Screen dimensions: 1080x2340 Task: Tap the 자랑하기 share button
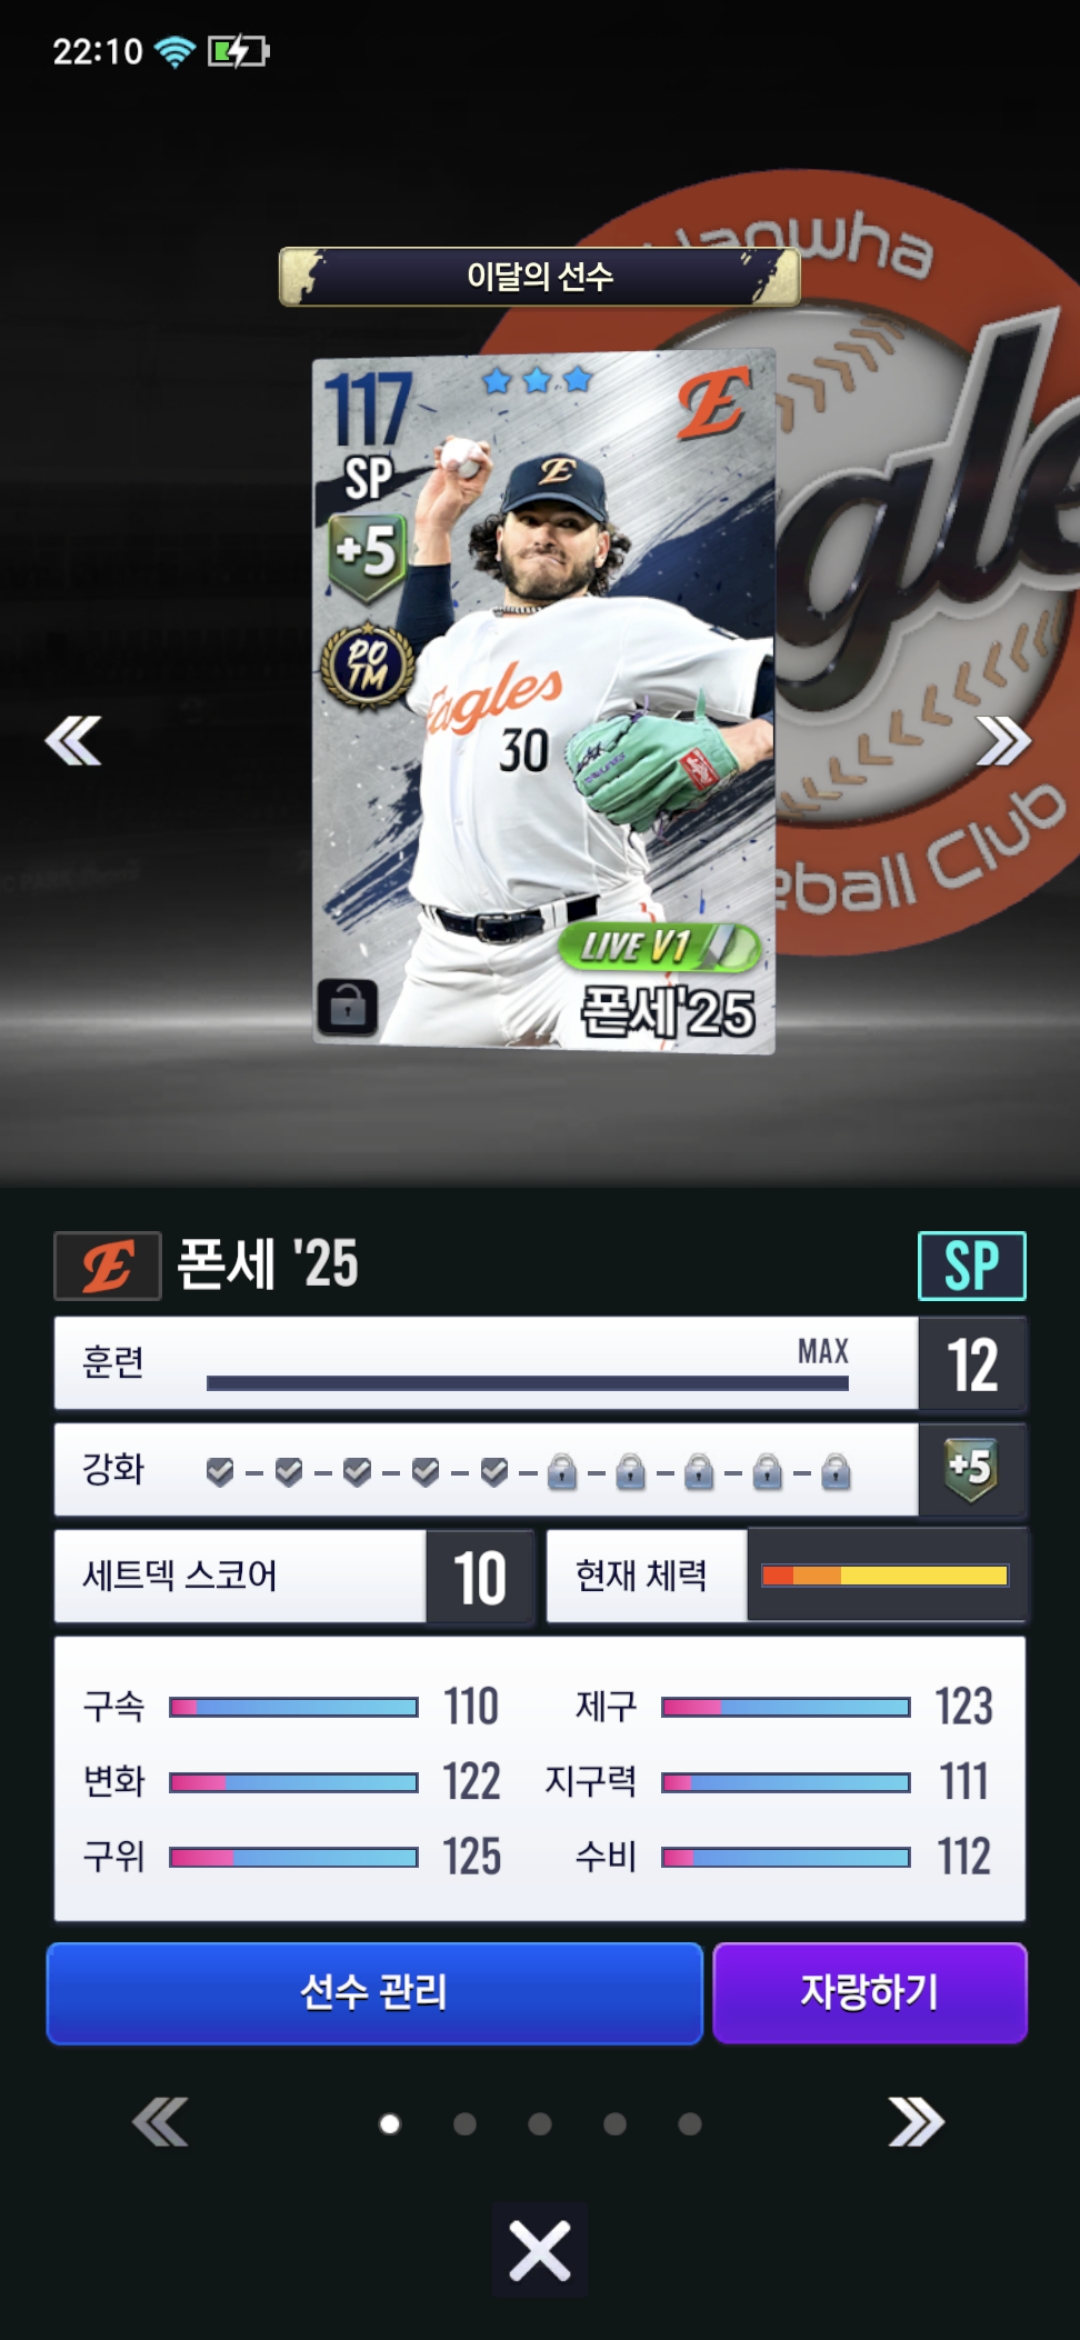pyautogui.click(x=870, y=1993)
